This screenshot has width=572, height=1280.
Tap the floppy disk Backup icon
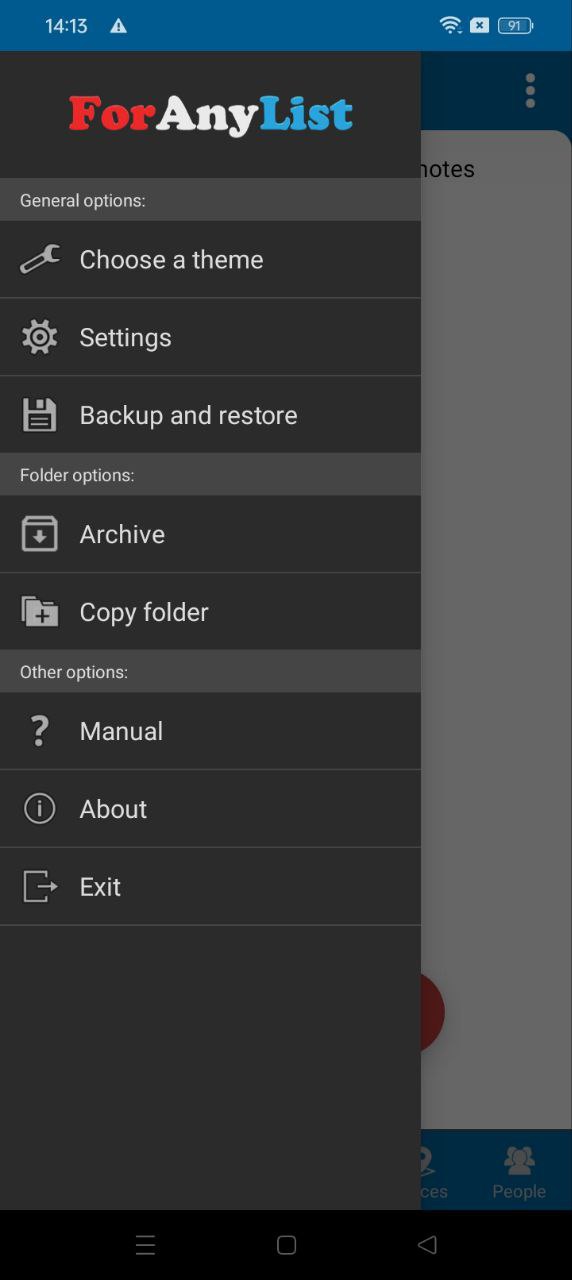point(40,415)
